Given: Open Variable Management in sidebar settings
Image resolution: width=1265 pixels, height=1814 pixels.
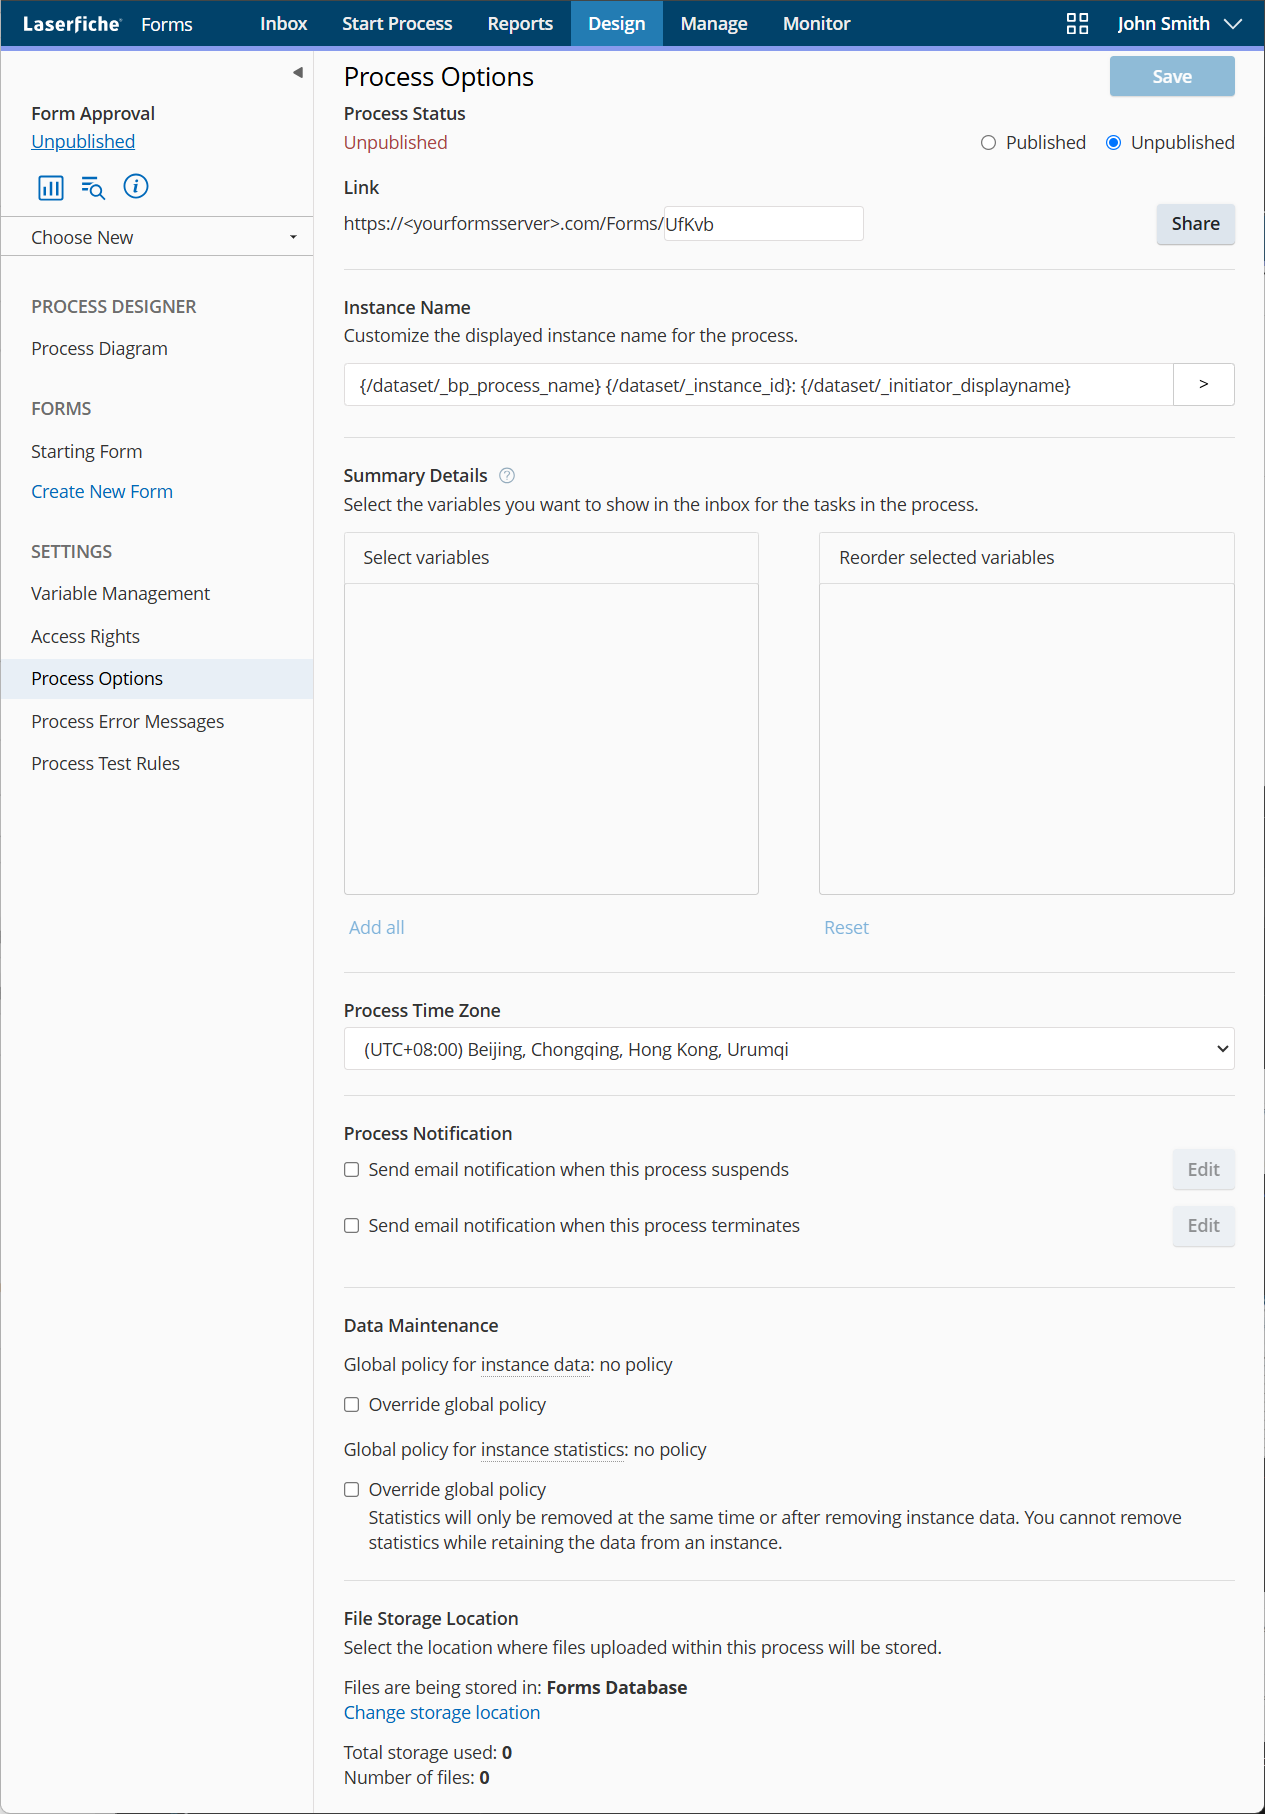Looking at the screenshot, I should [x=121, y=594].
